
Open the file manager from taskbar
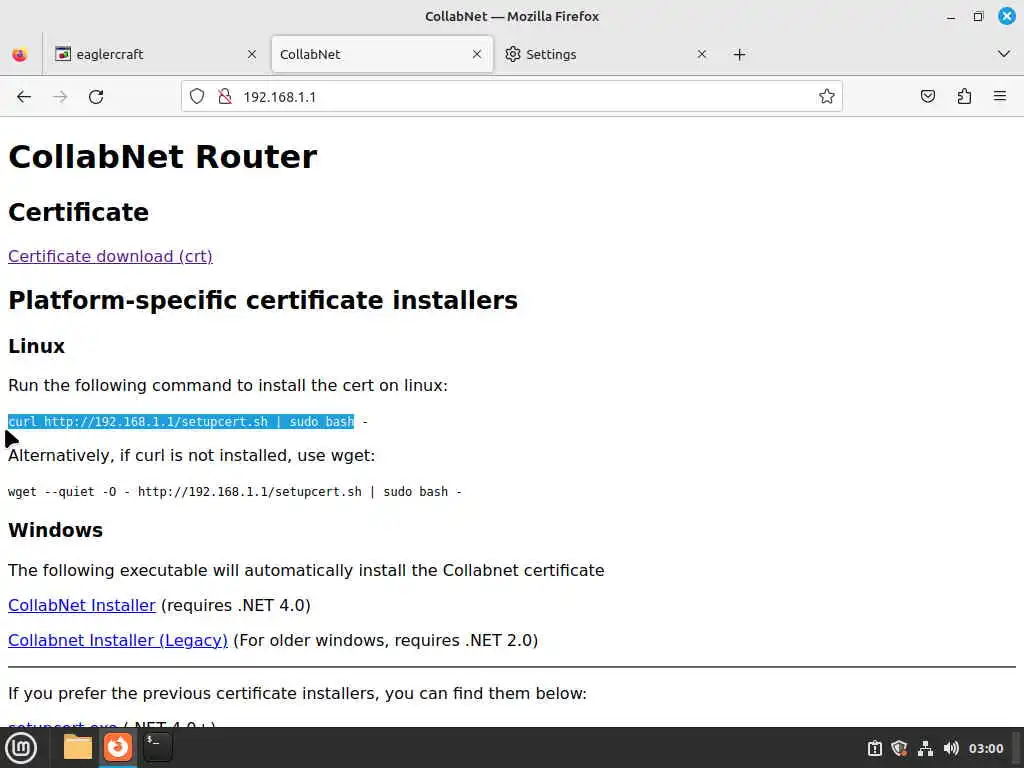point(78,747)
